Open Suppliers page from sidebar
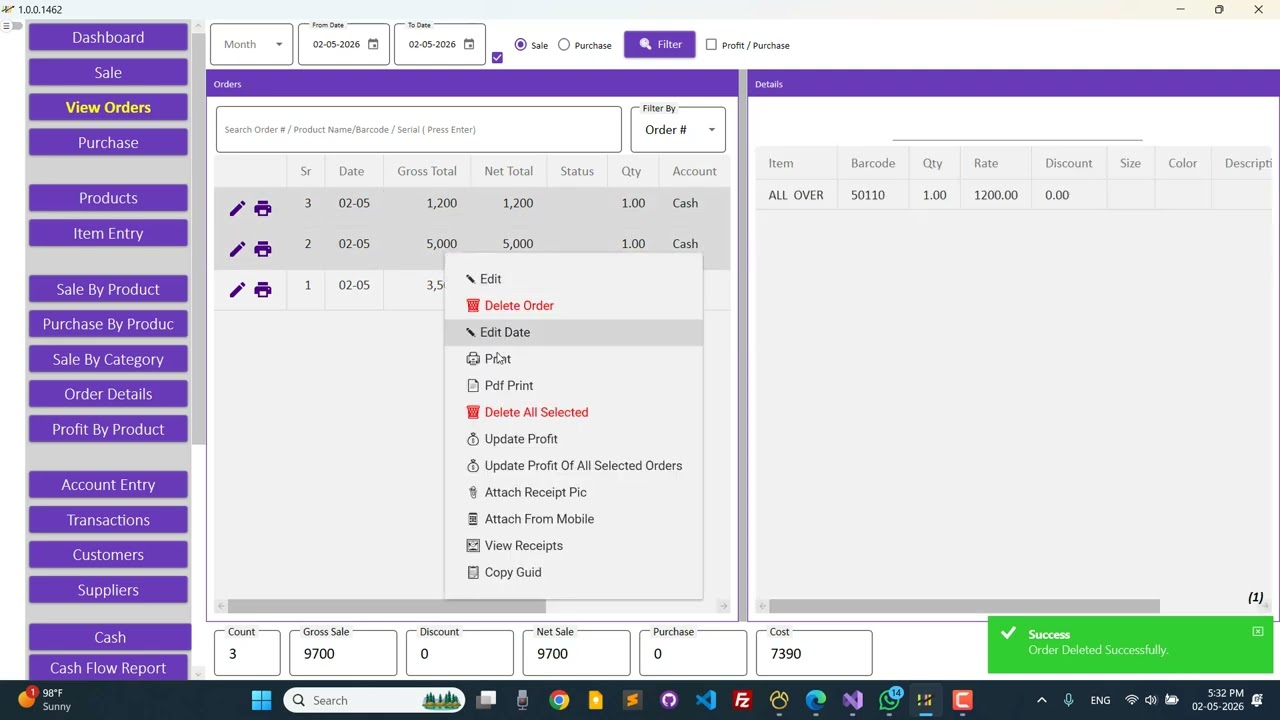Screen dimensions: 1280x720 click(108, 590)
